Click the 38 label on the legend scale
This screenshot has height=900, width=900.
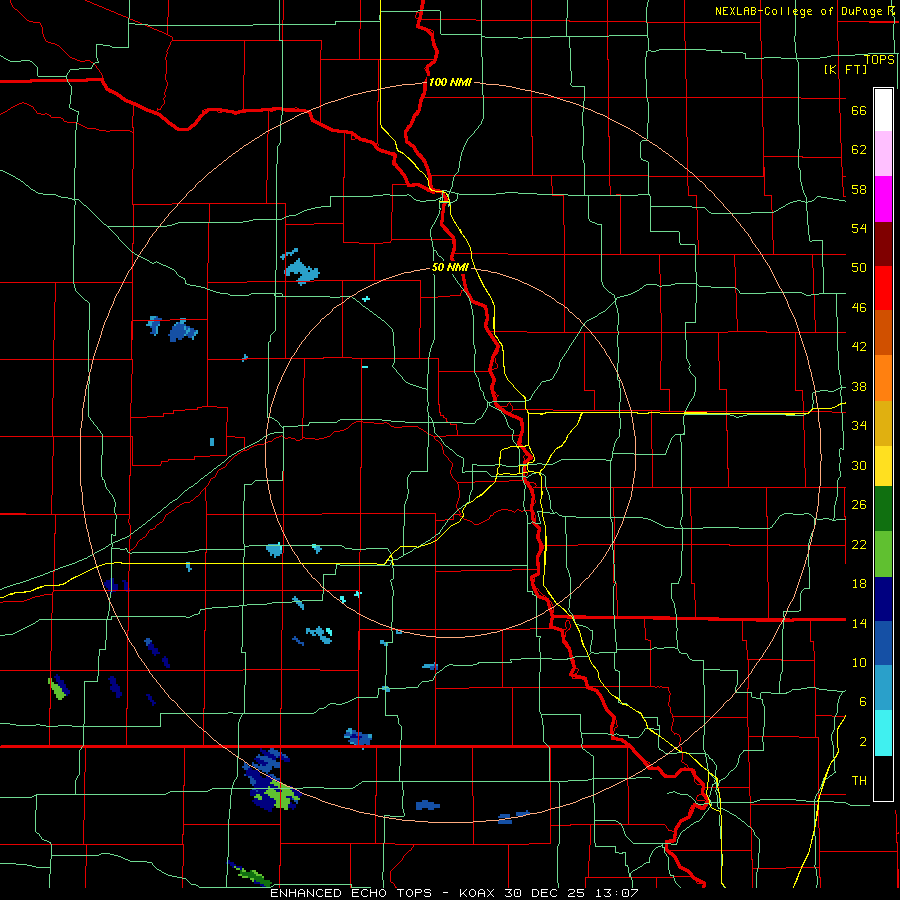pyautogui.click(x=859, y=387)
